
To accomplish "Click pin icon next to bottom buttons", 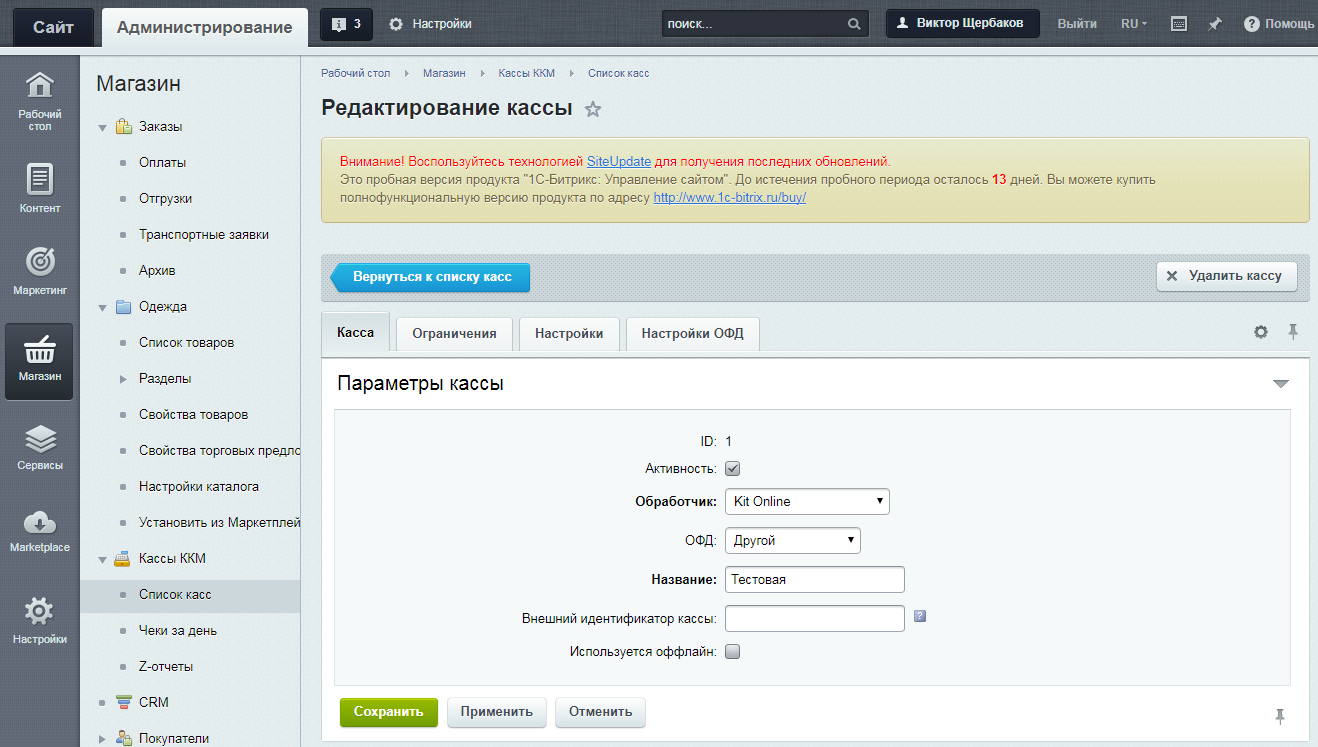I will (1280, 716).
